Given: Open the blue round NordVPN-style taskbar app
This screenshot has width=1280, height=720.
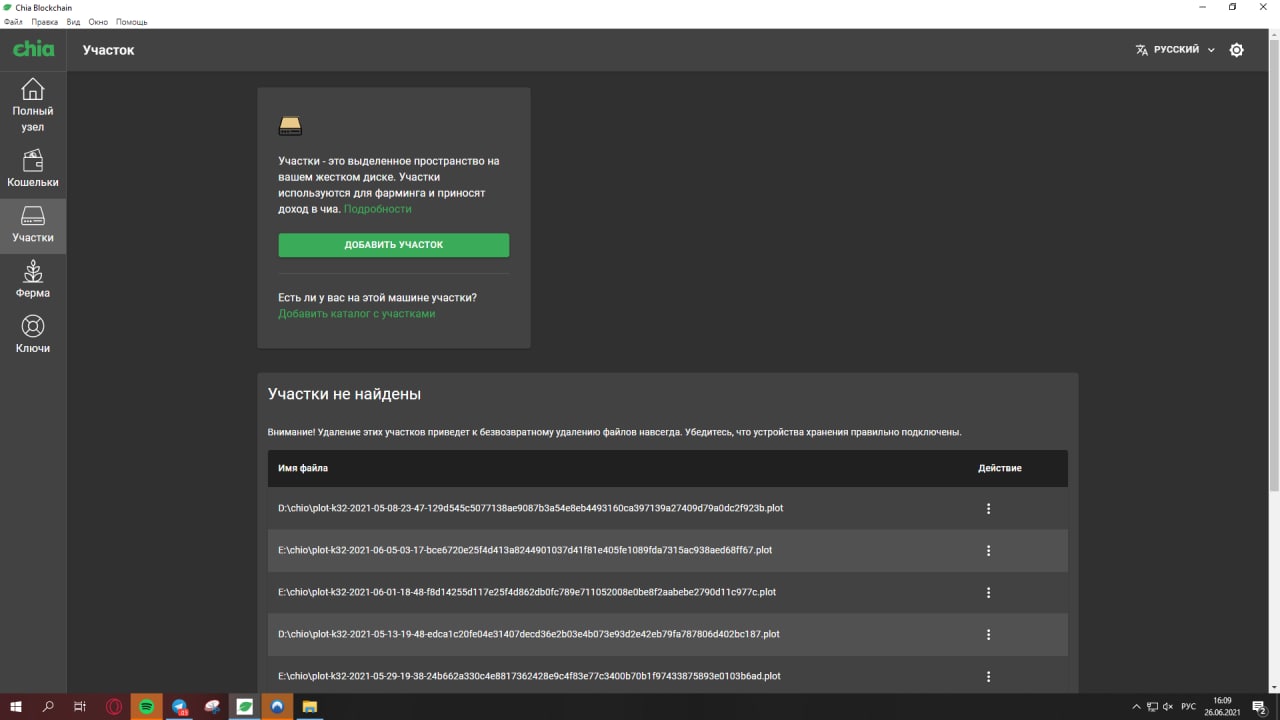Looking at the screenshot, I should click(x=277, y=707).
